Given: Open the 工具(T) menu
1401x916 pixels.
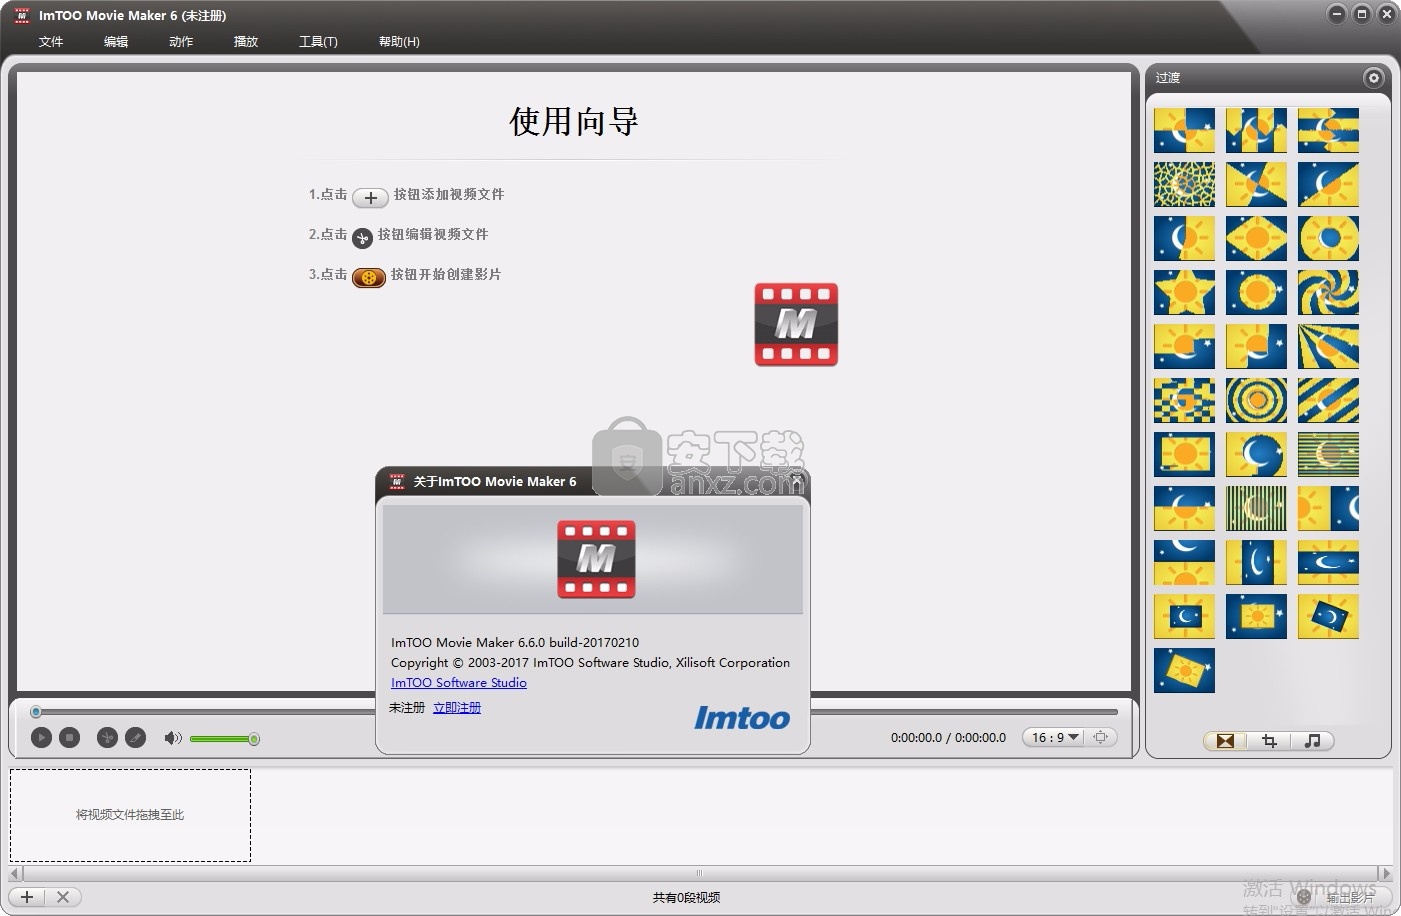Looking at the screenshot, I should (x=318, y=41).
